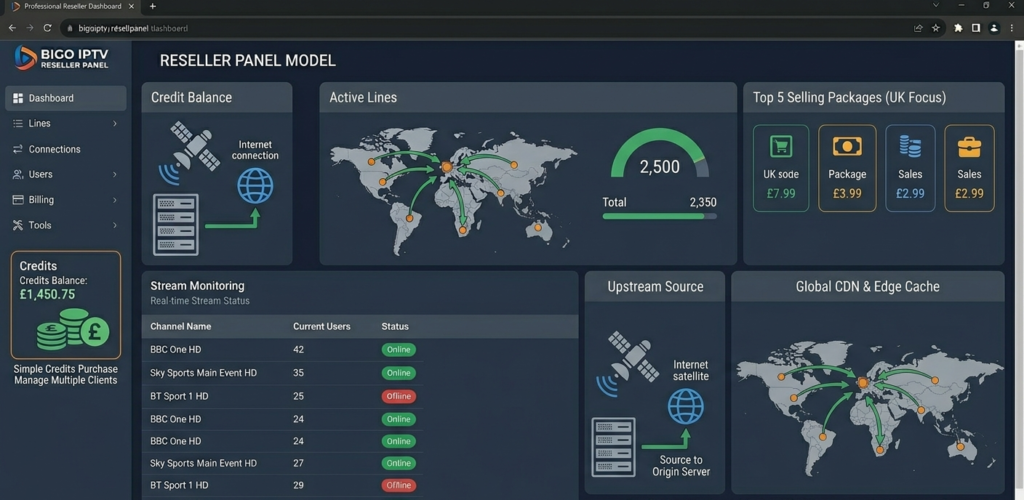Select the BBC One HD row with 42 users
The height and width of the screenshot is (500, 1024).
tap(282, 350)
